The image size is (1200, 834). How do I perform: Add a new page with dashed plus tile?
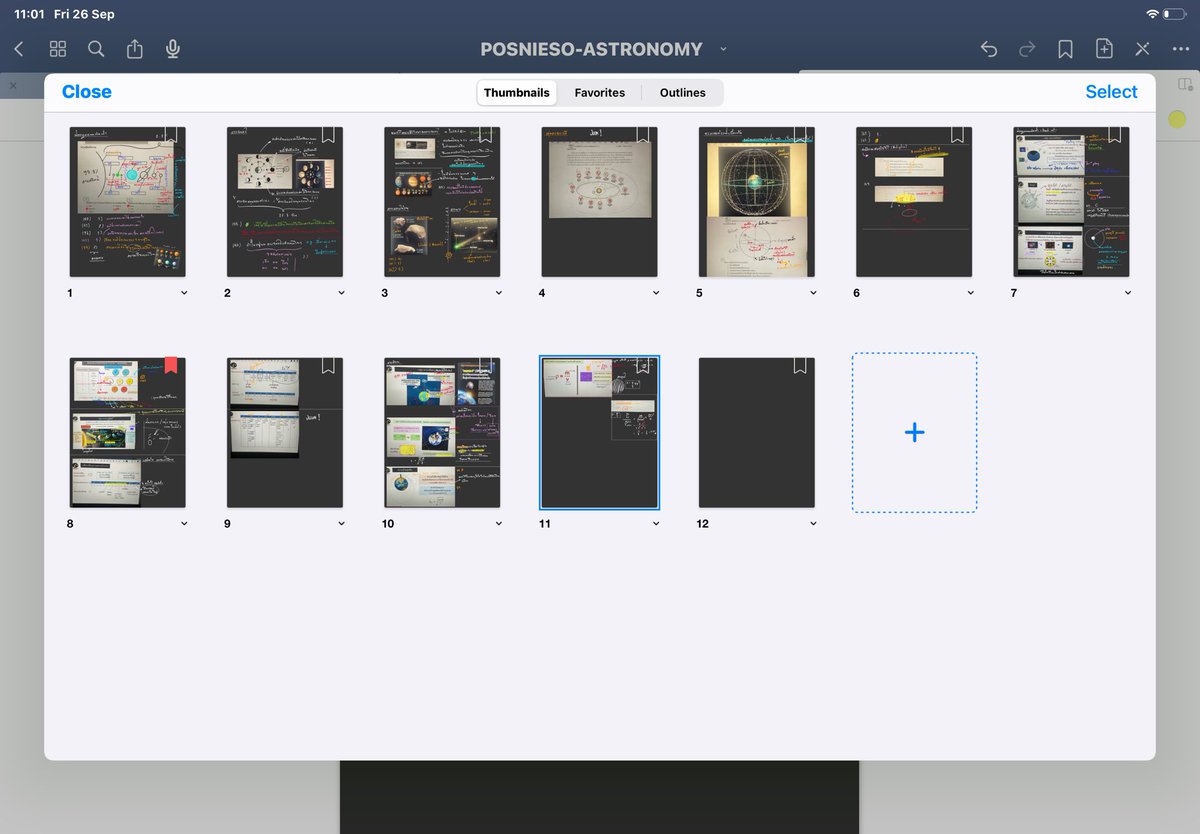click(914, 432)
